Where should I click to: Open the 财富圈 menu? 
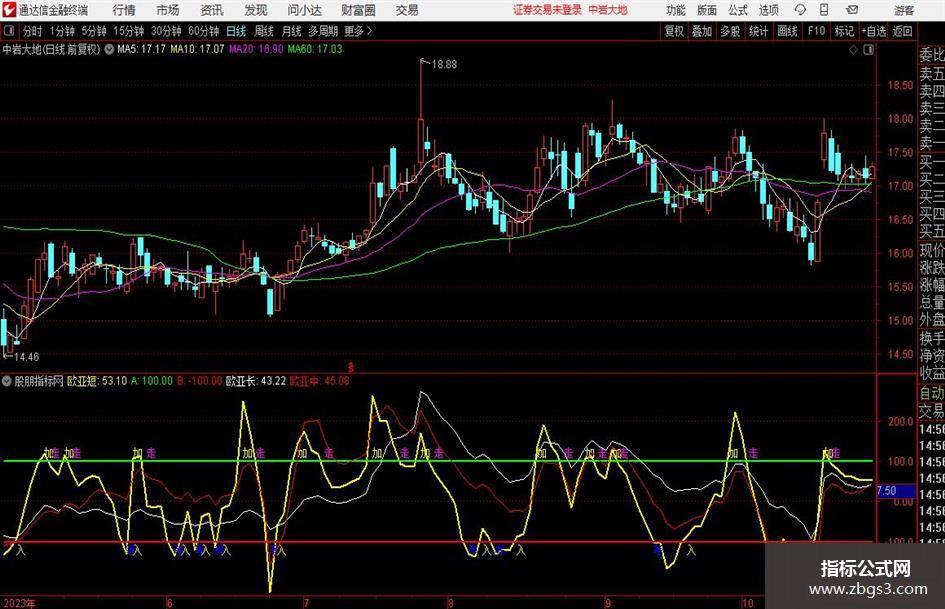click(x=358, y=10)
